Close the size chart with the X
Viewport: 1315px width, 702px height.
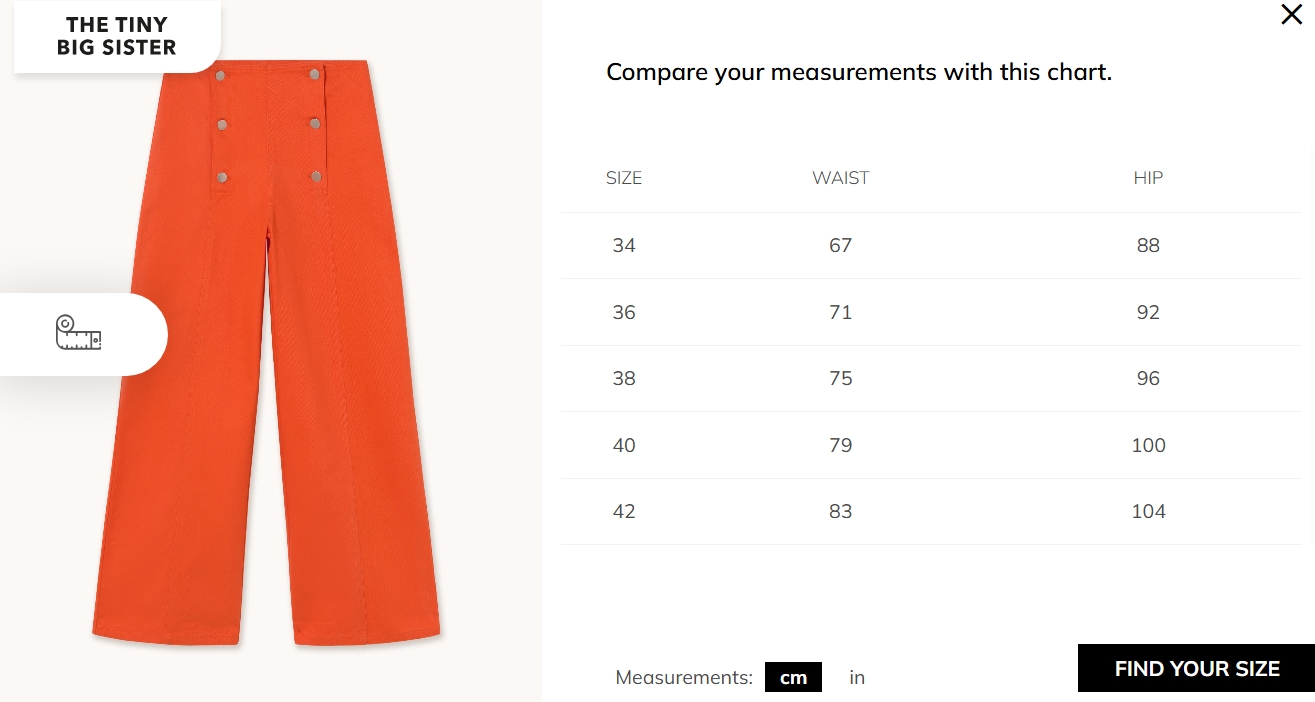1291,15
